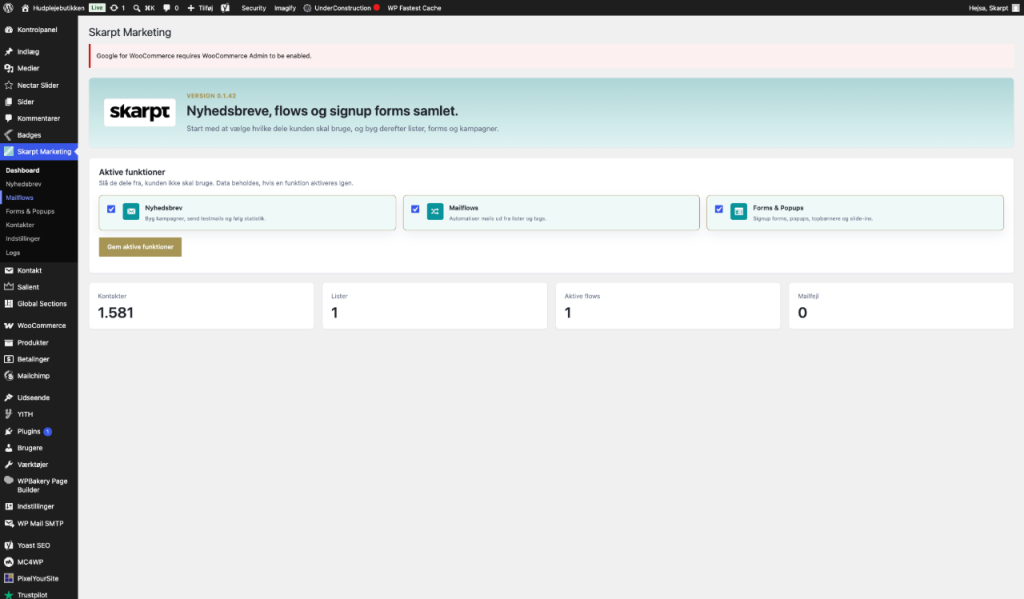Open MC4WP in sidebar
Viewport: 1024px width, 599px height.
coord(39,562)
